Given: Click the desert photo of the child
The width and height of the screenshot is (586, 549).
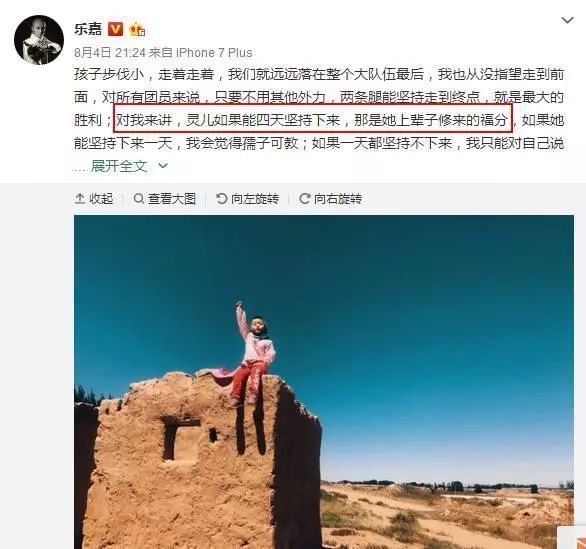Looking at the screenshot, I should [x=324, y=382].
